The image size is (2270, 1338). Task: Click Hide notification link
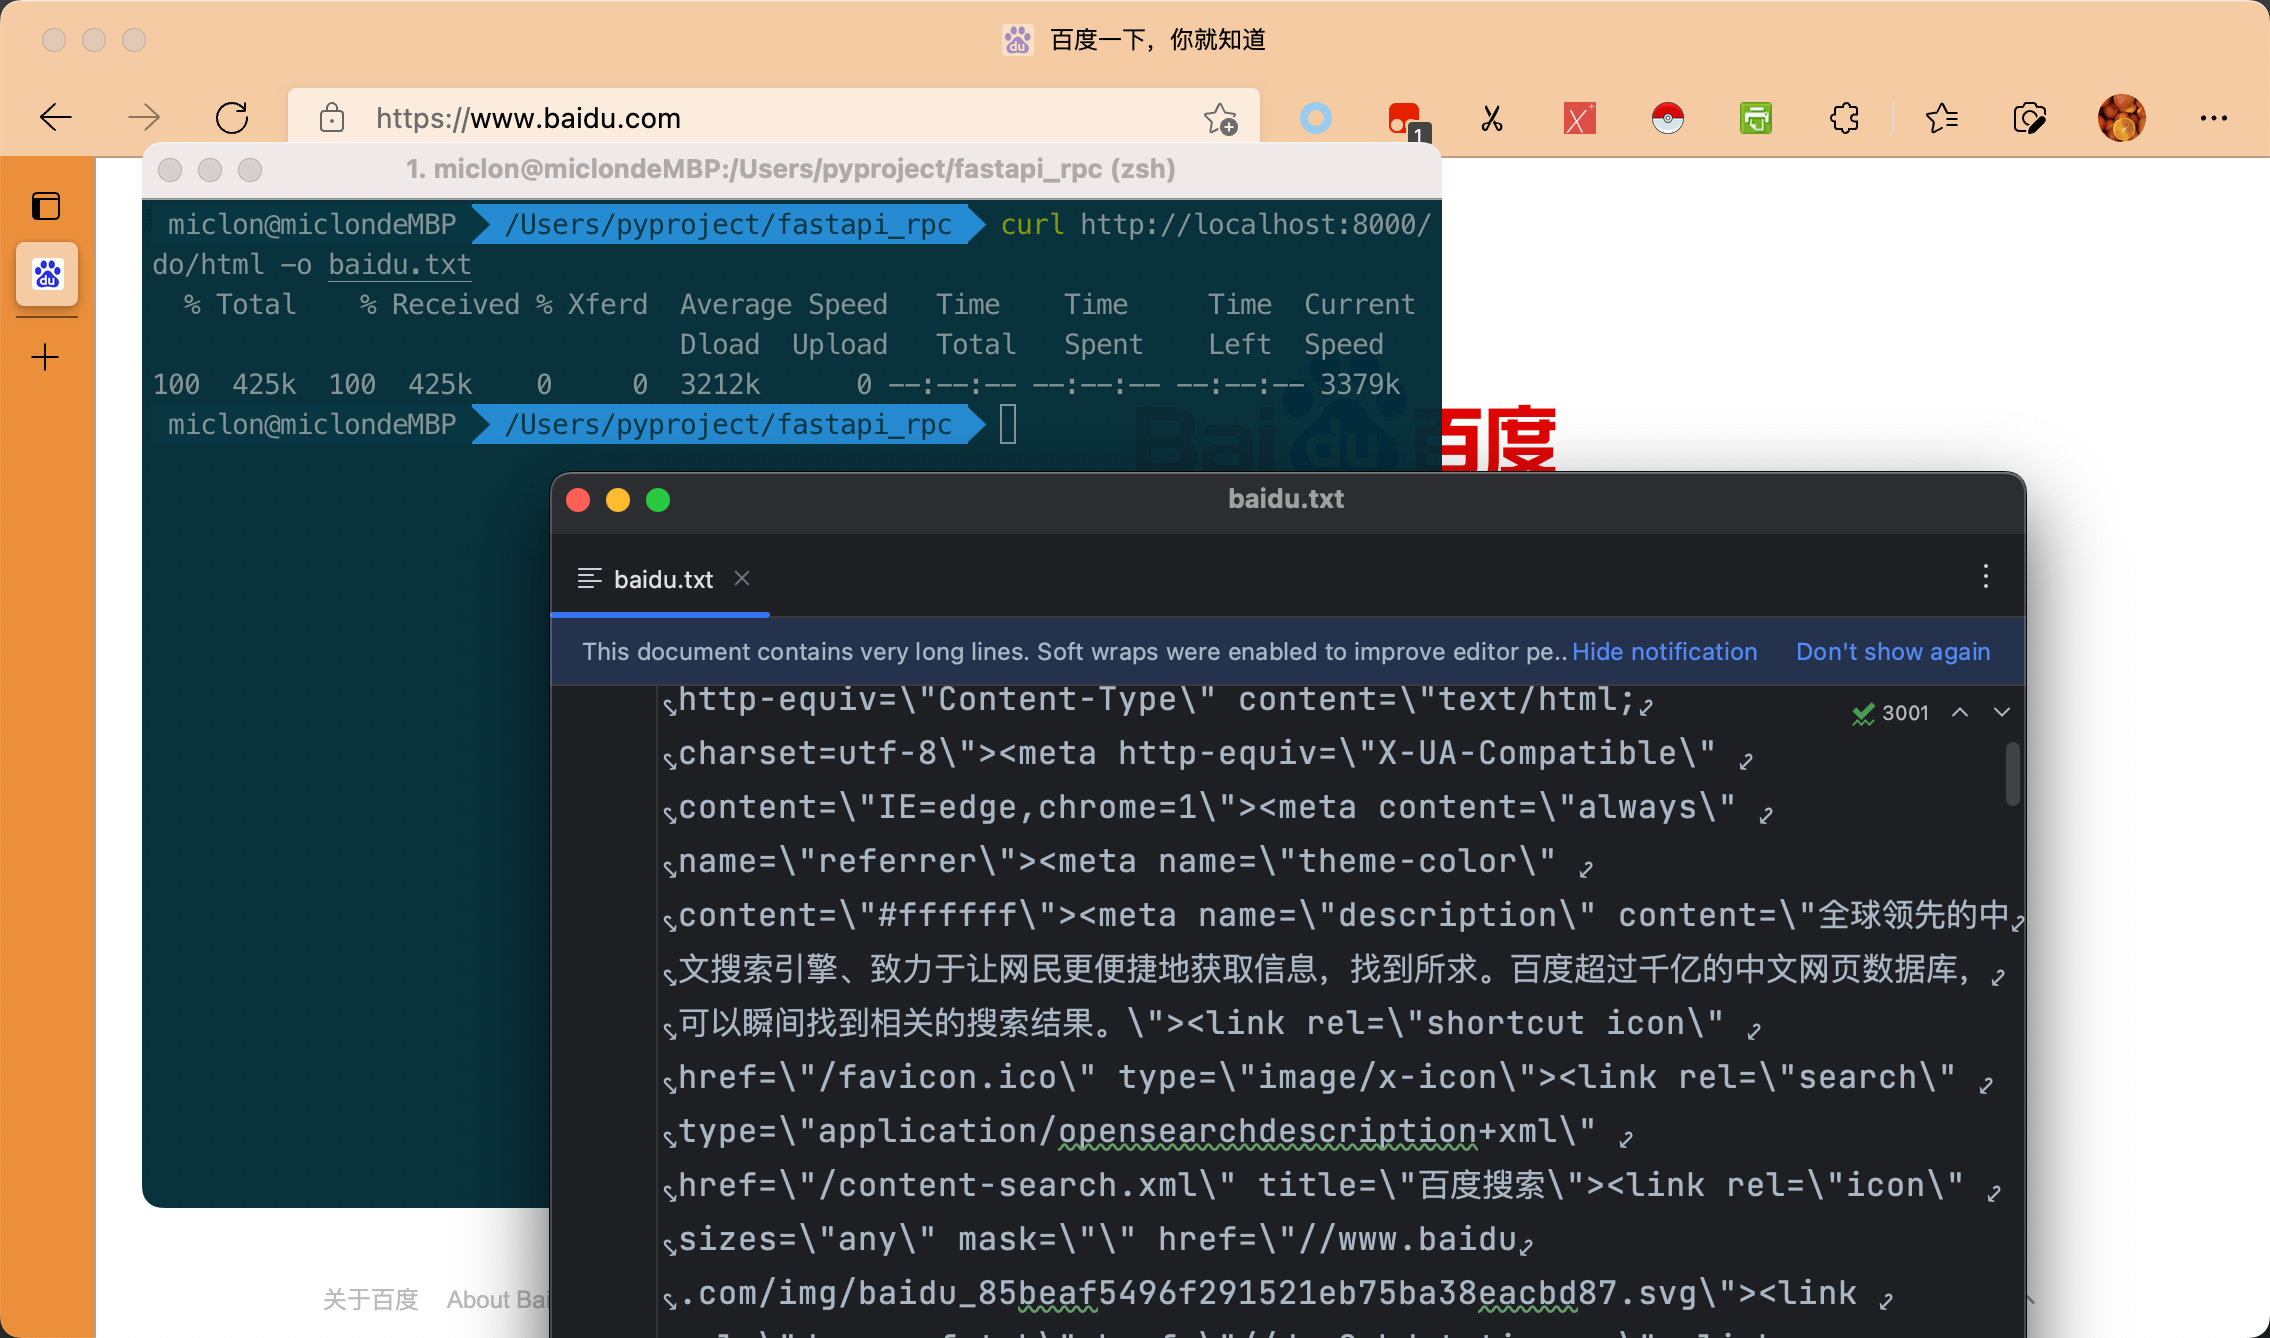[1664, 652]
